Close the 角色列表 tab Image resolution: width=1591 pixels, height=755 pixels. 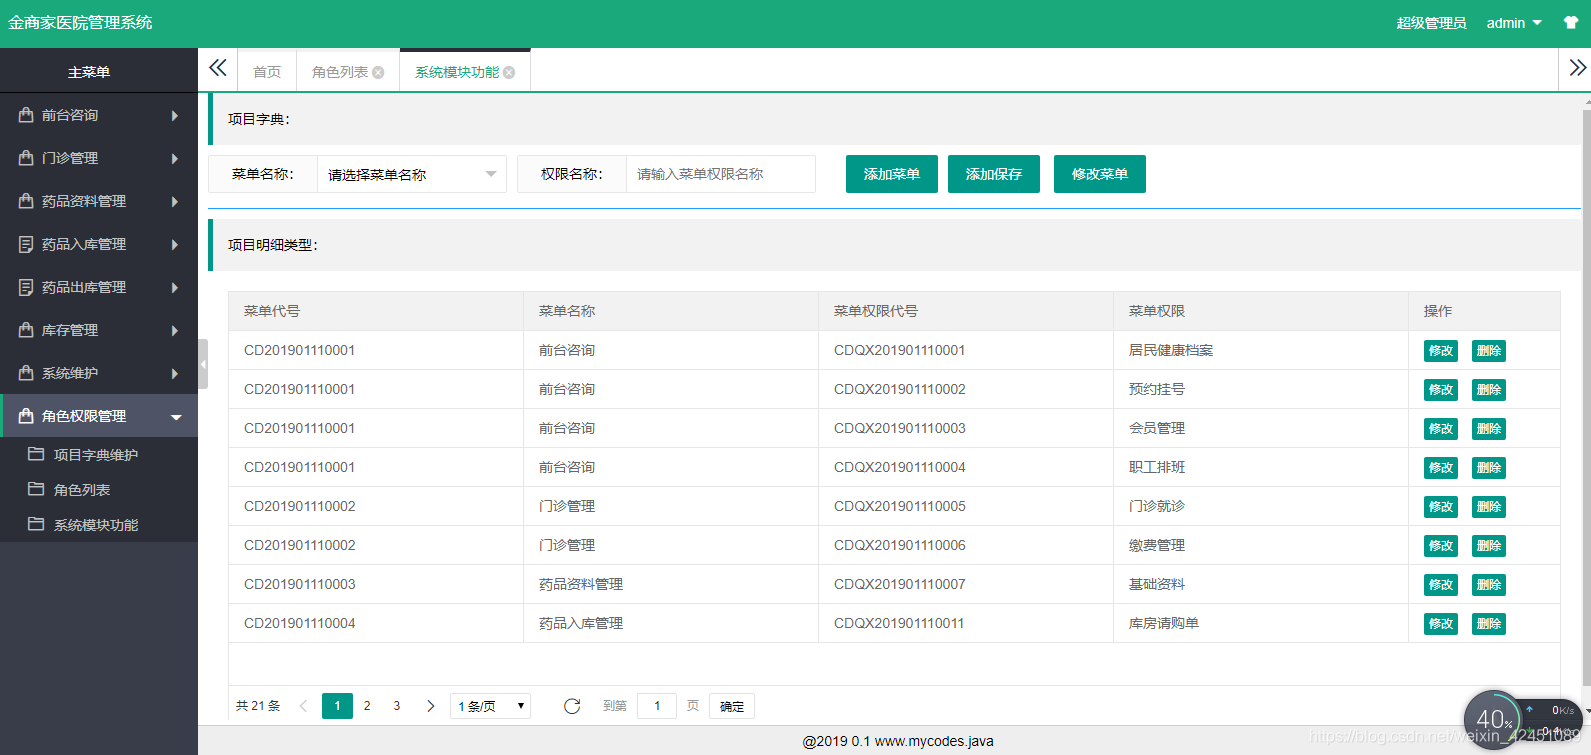(x=378, y=72)
